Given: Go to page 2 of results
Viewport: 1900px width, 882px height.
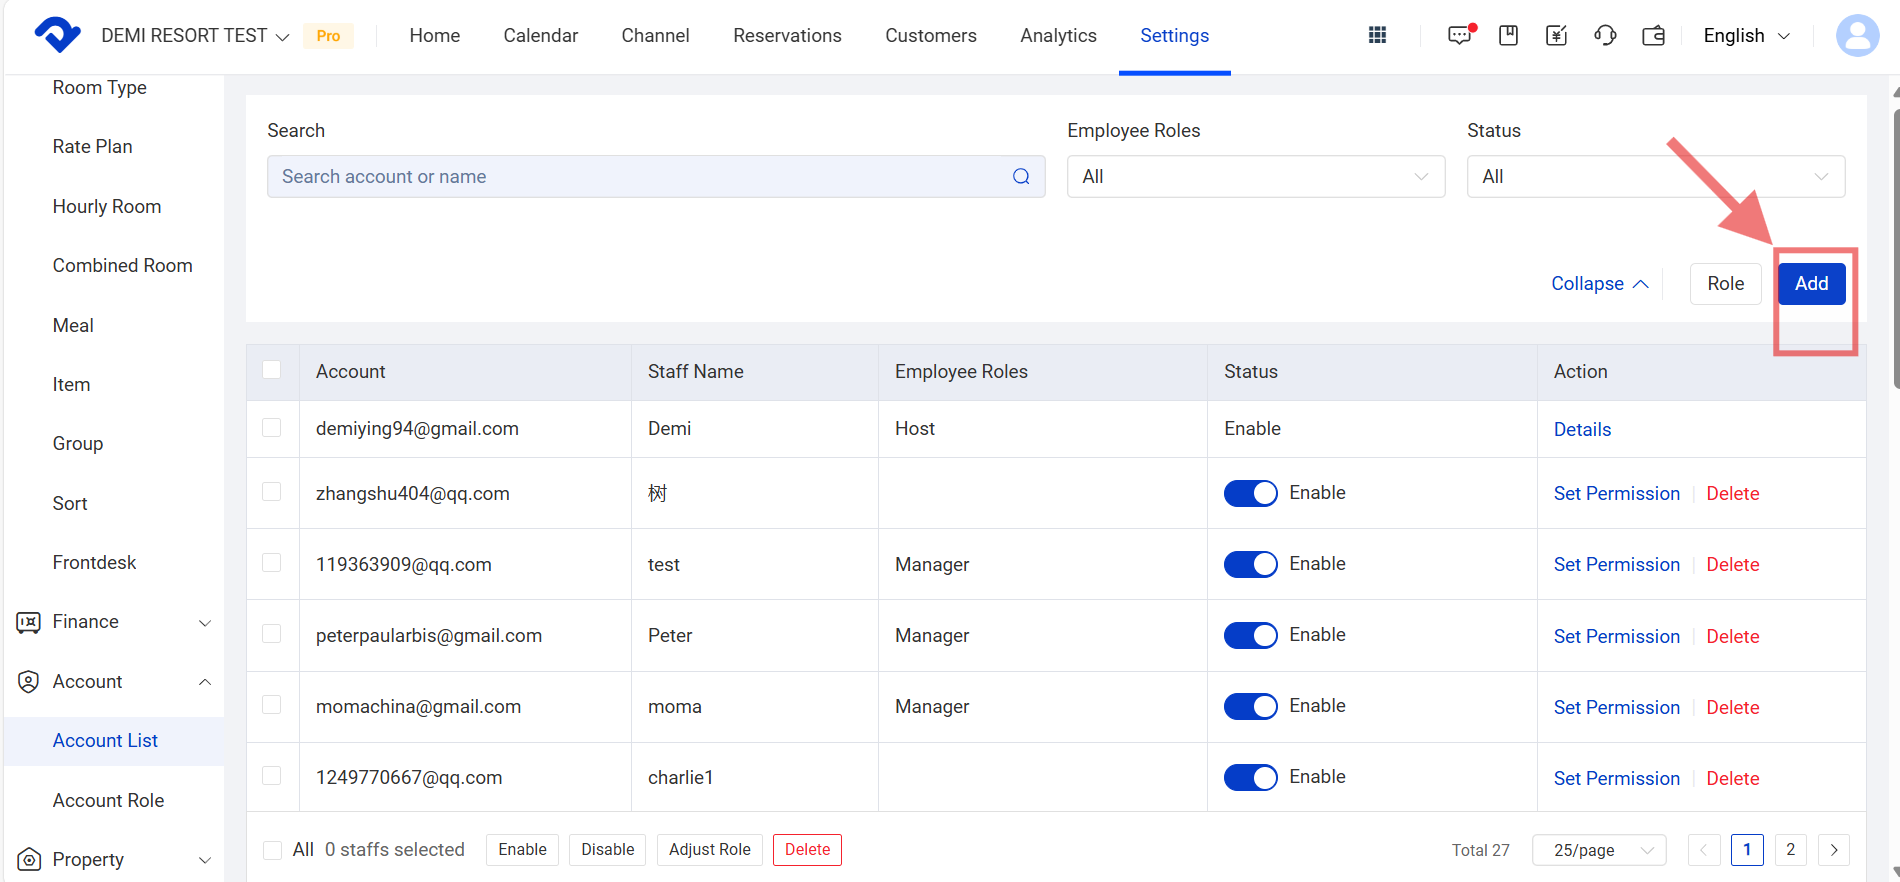Looking at the screenshot, I should [1790, 850].
